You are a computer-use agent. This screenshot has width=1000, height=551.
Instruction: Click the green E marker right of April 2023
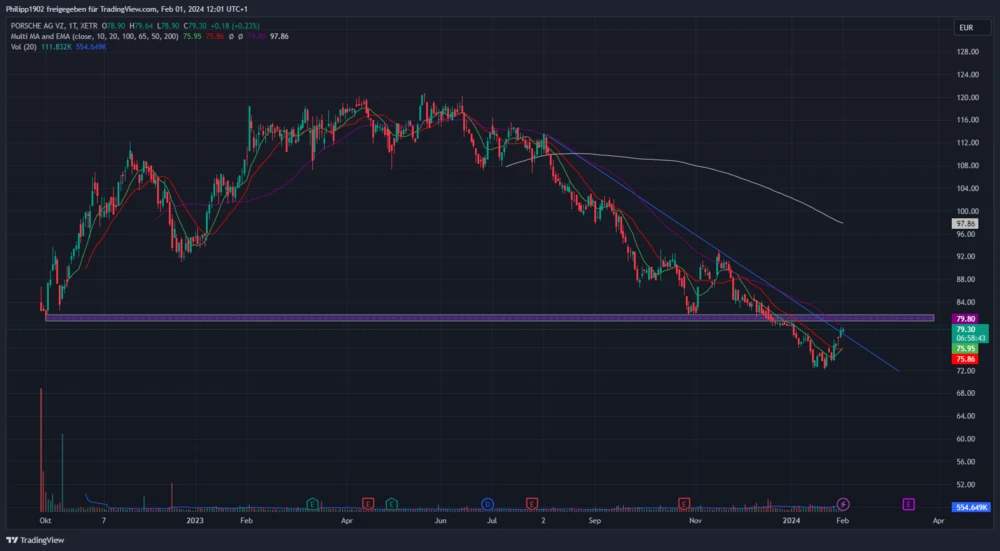click(x=391, y=503)
